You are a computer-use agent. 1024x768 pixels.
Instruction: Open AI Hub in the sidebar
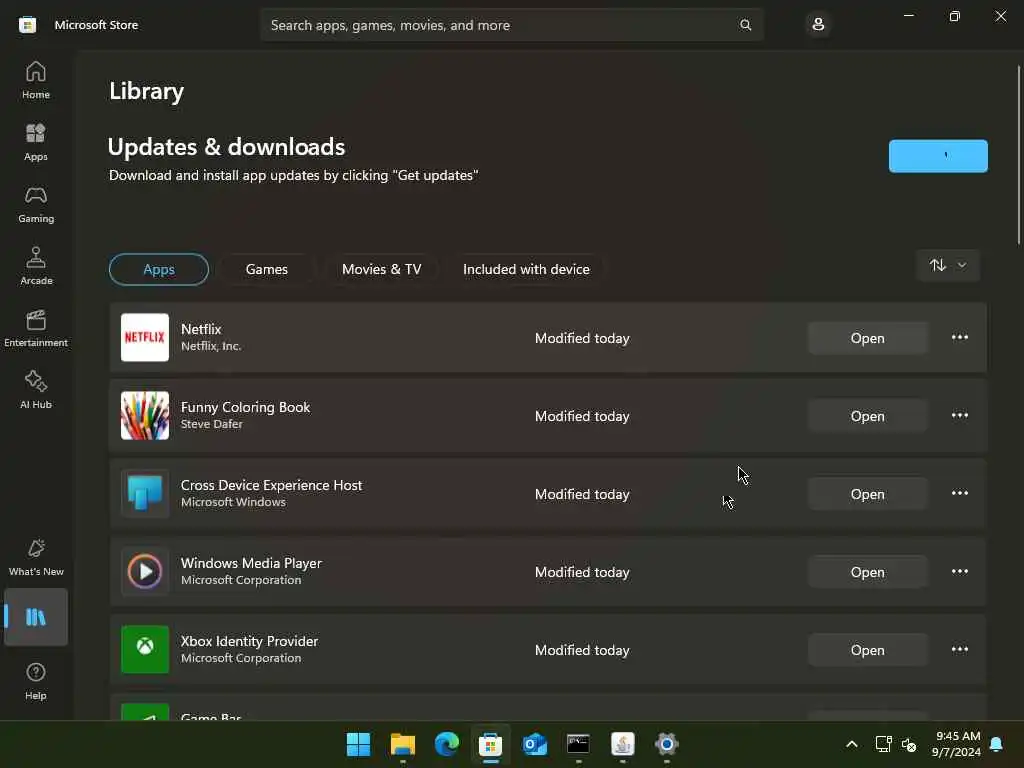[x=36, y=391]
